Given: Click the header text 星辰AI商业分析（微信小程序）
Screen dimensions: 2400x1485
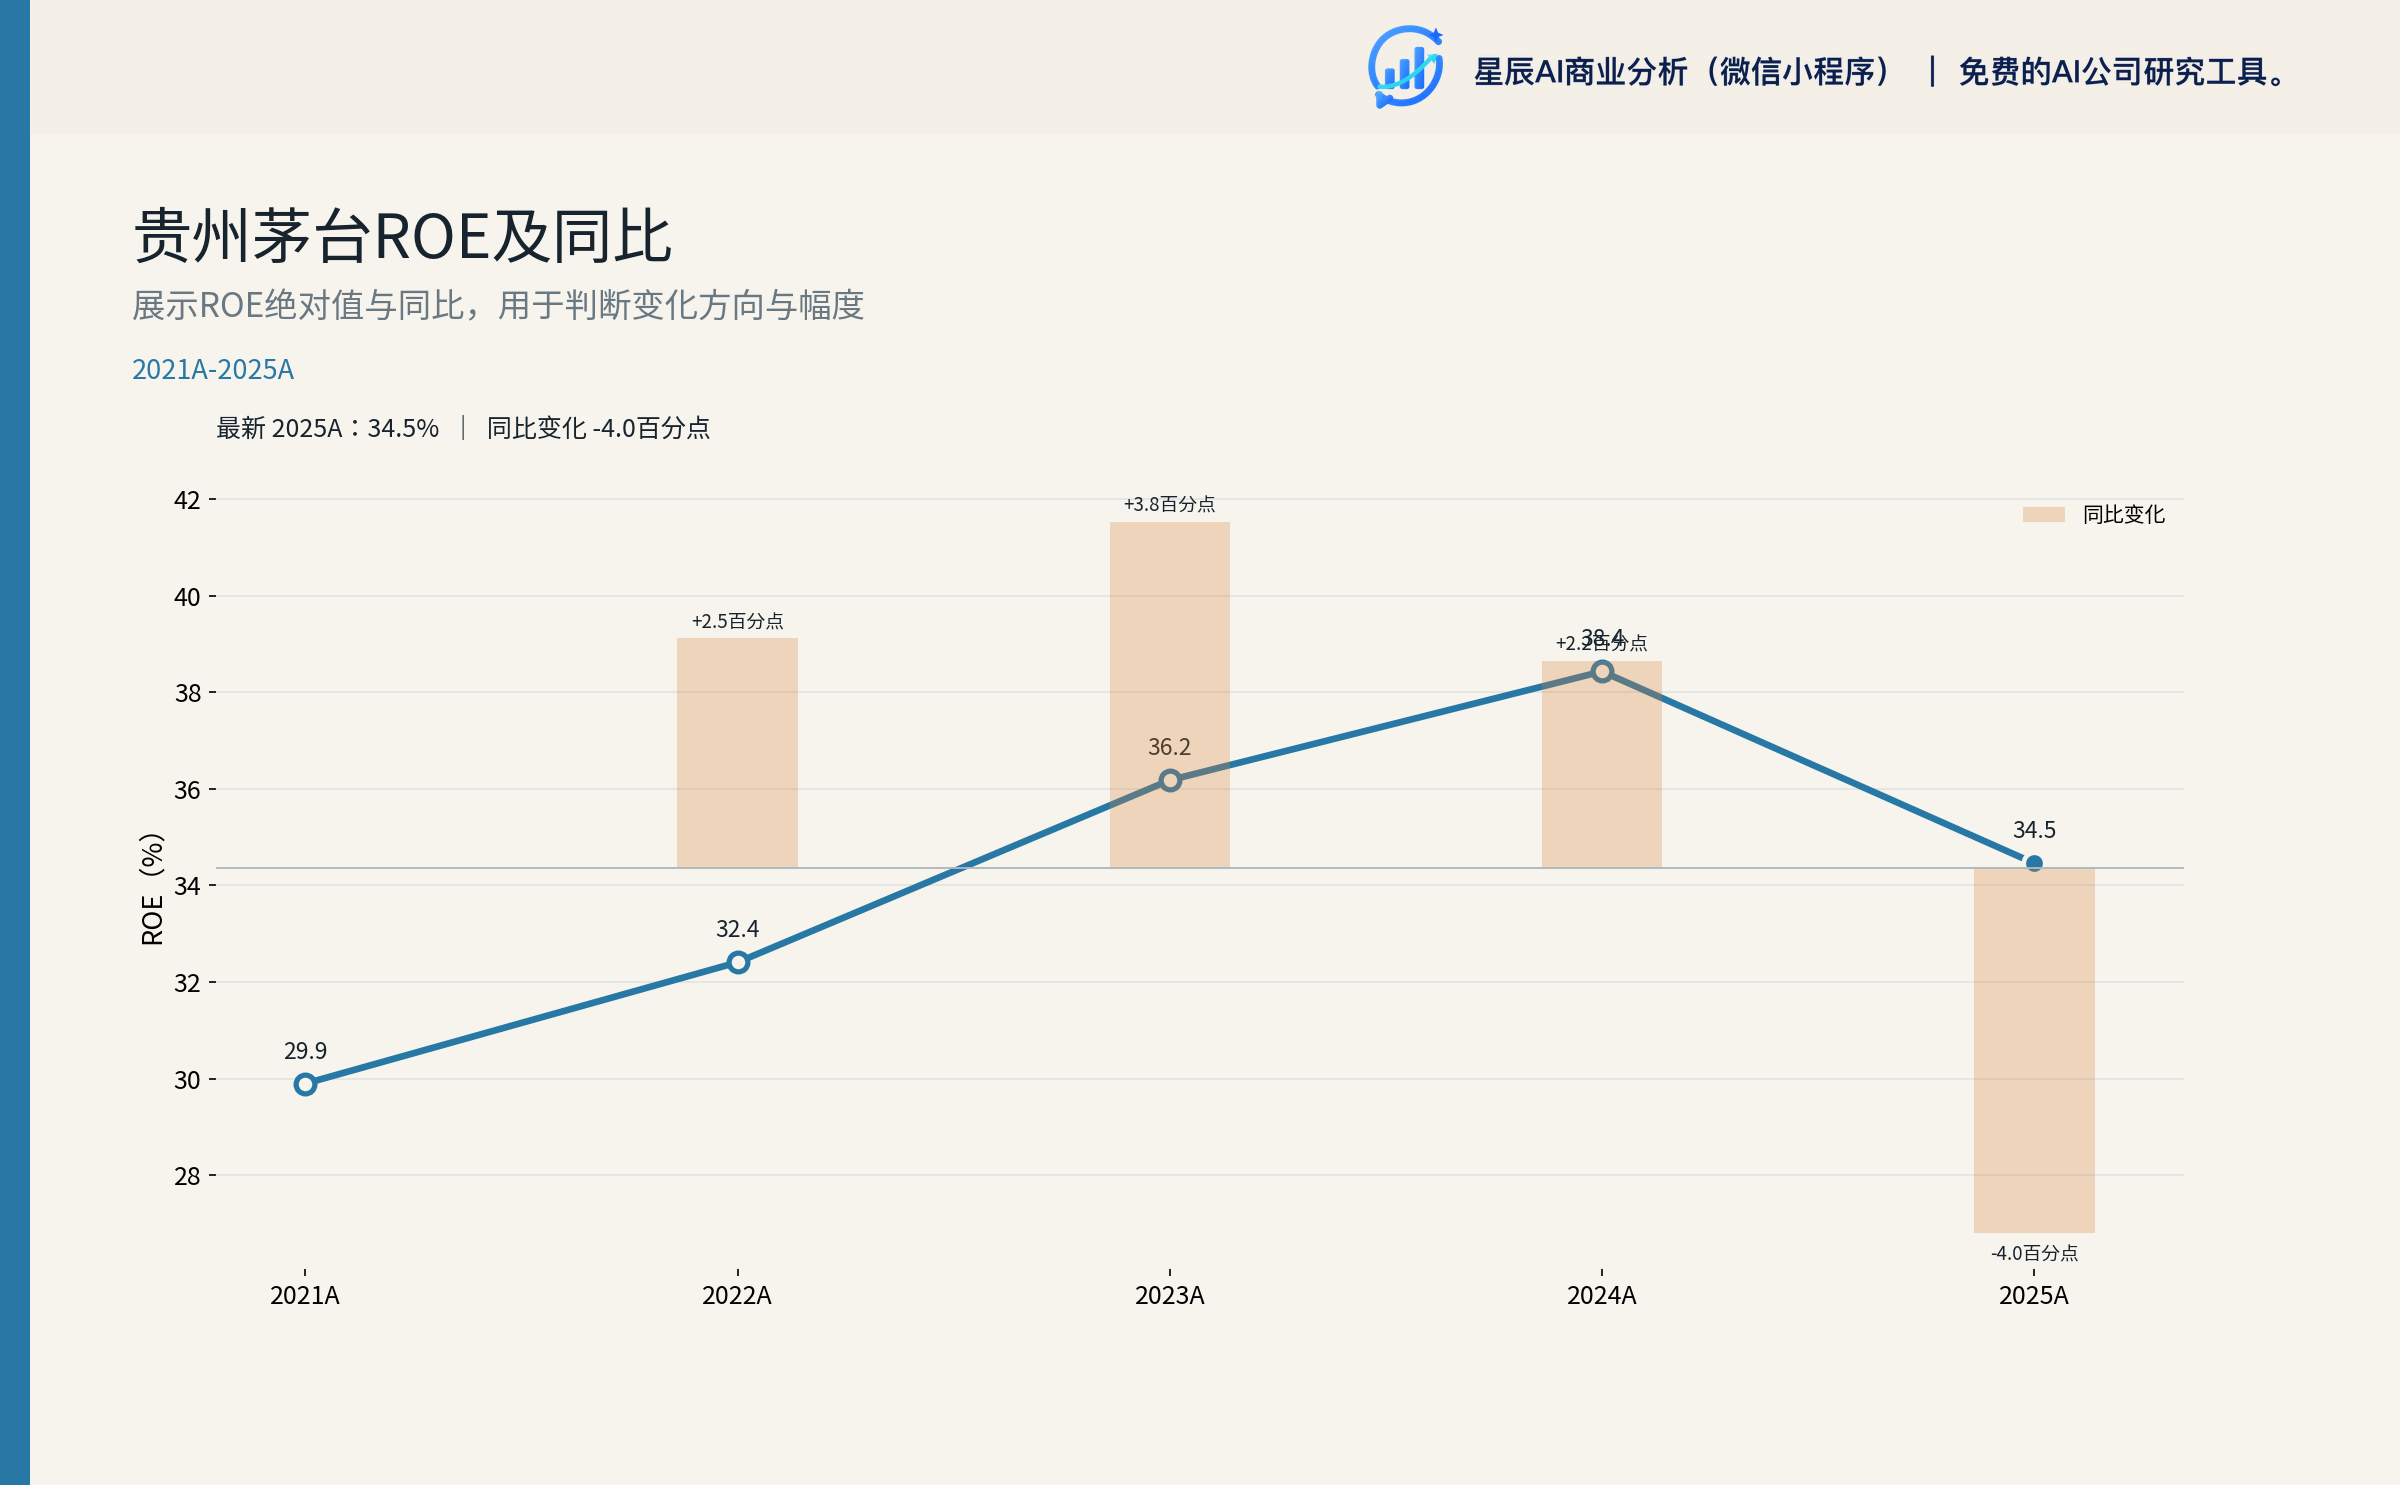Looking at the screenshot, I should (1684, 72).
